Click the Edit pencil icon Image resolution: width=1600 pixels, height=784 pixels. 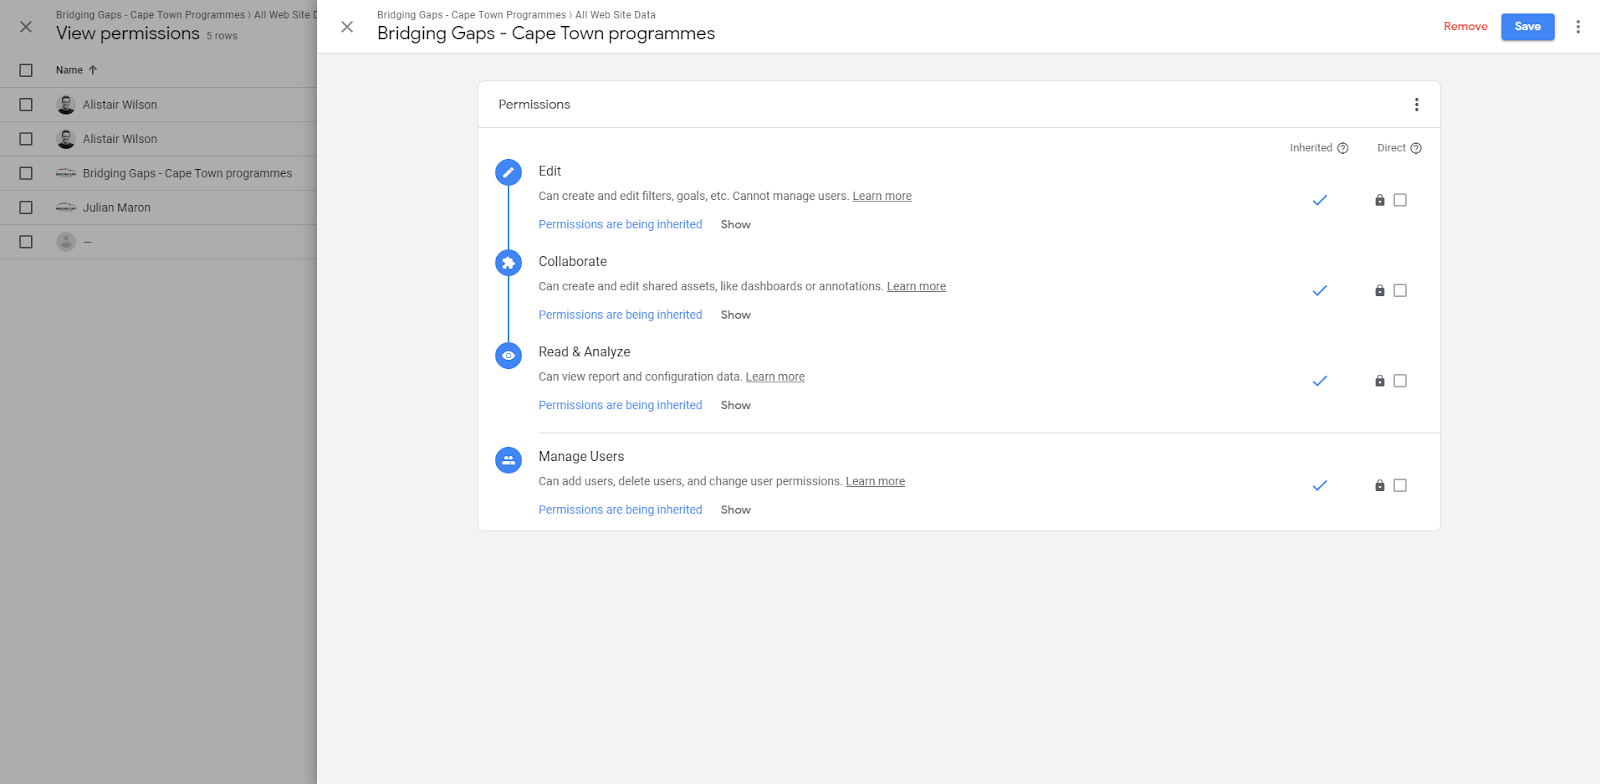(x=508, y=172)
